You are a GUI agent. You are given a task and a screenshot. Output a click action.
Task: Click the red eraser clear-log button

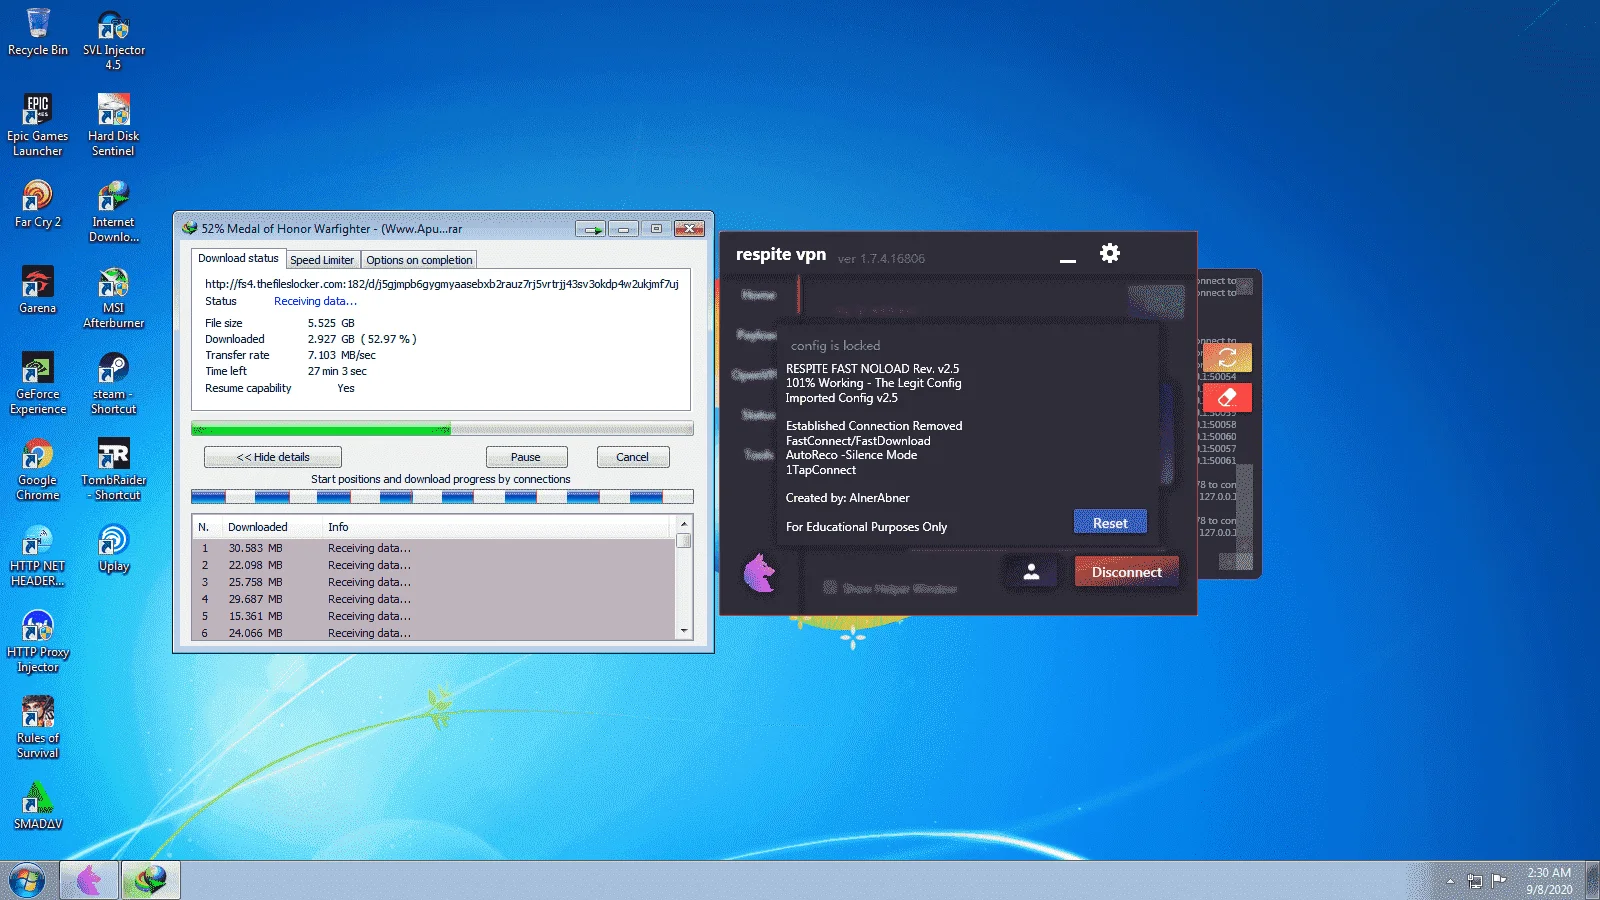[1227, 397]
